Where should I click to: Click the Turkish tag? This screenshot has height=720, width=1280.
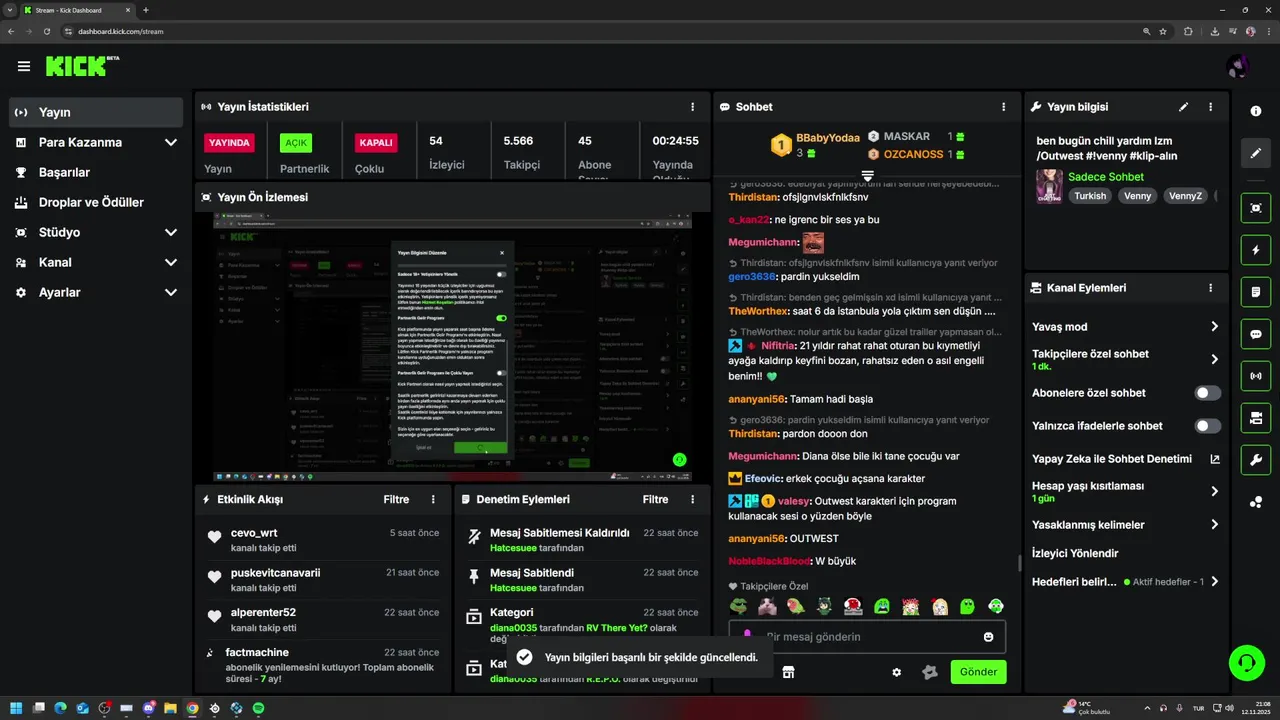1090,196
